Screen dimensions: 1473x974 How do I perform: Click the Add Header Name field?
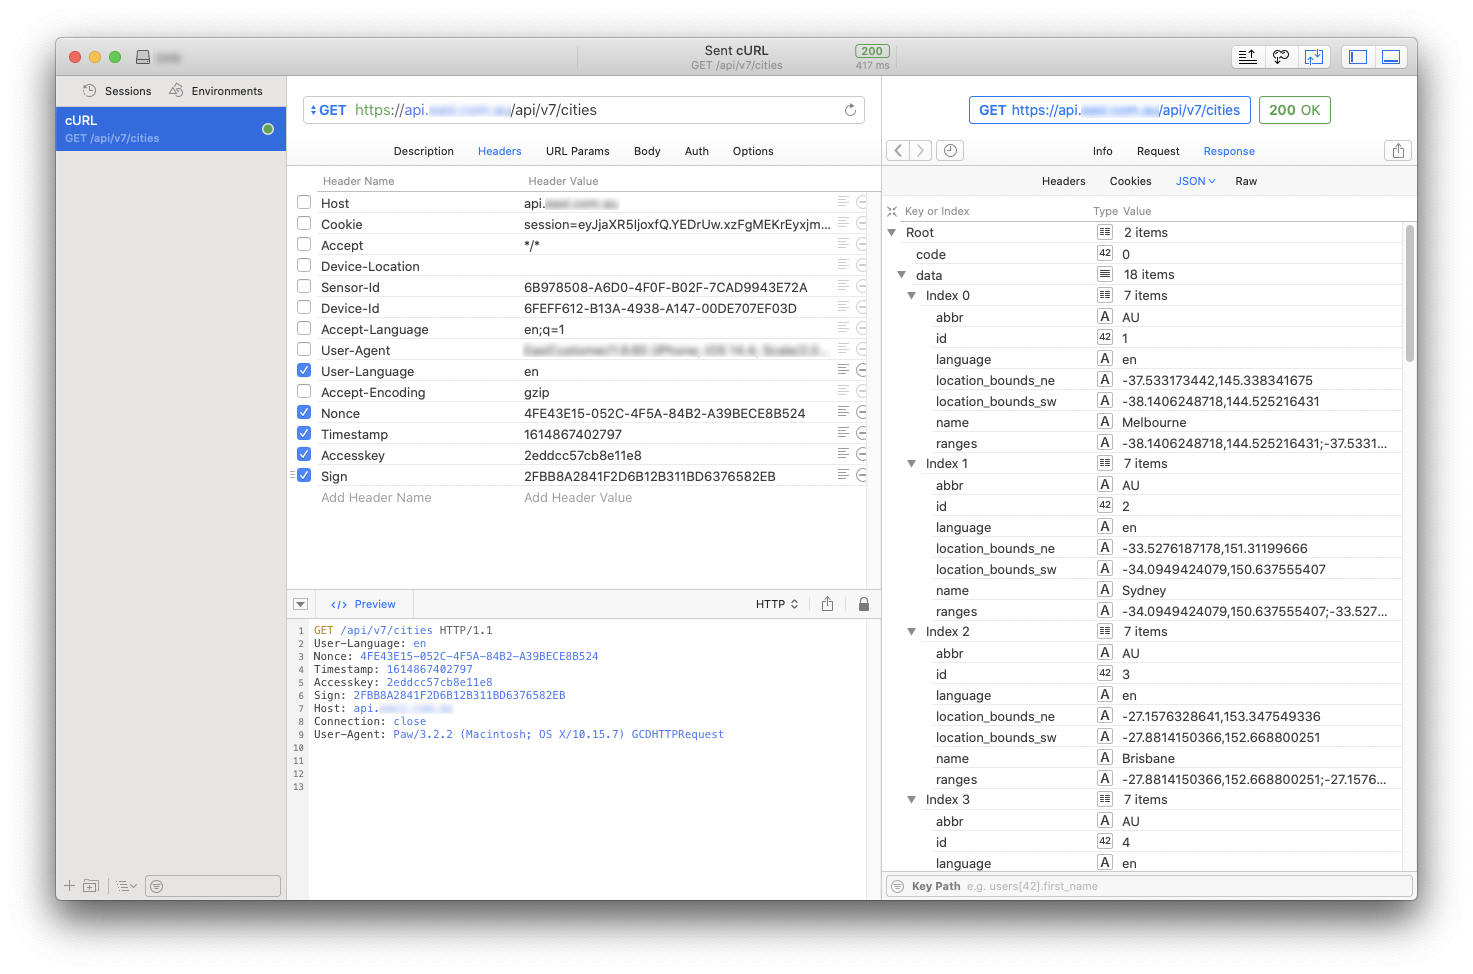(x=376, y=498)
